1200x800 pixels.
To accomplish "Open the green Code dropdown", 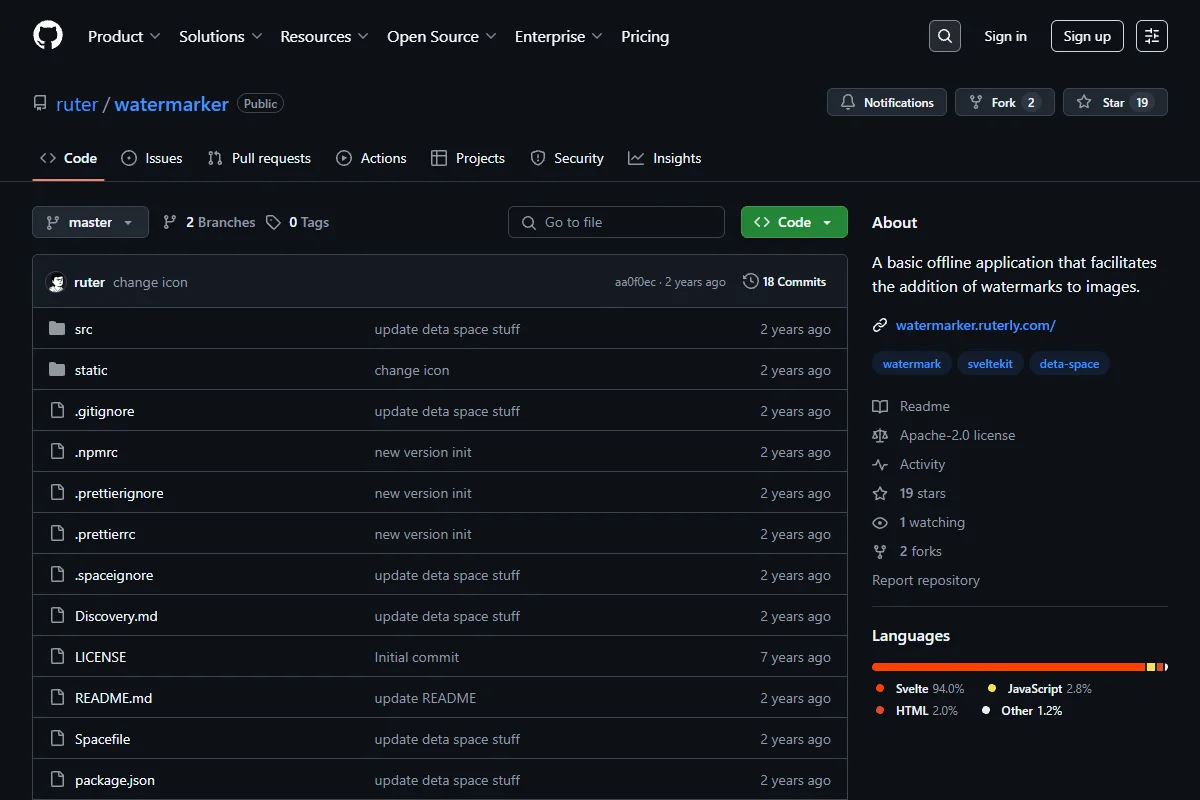I will (x=794, y=222).
